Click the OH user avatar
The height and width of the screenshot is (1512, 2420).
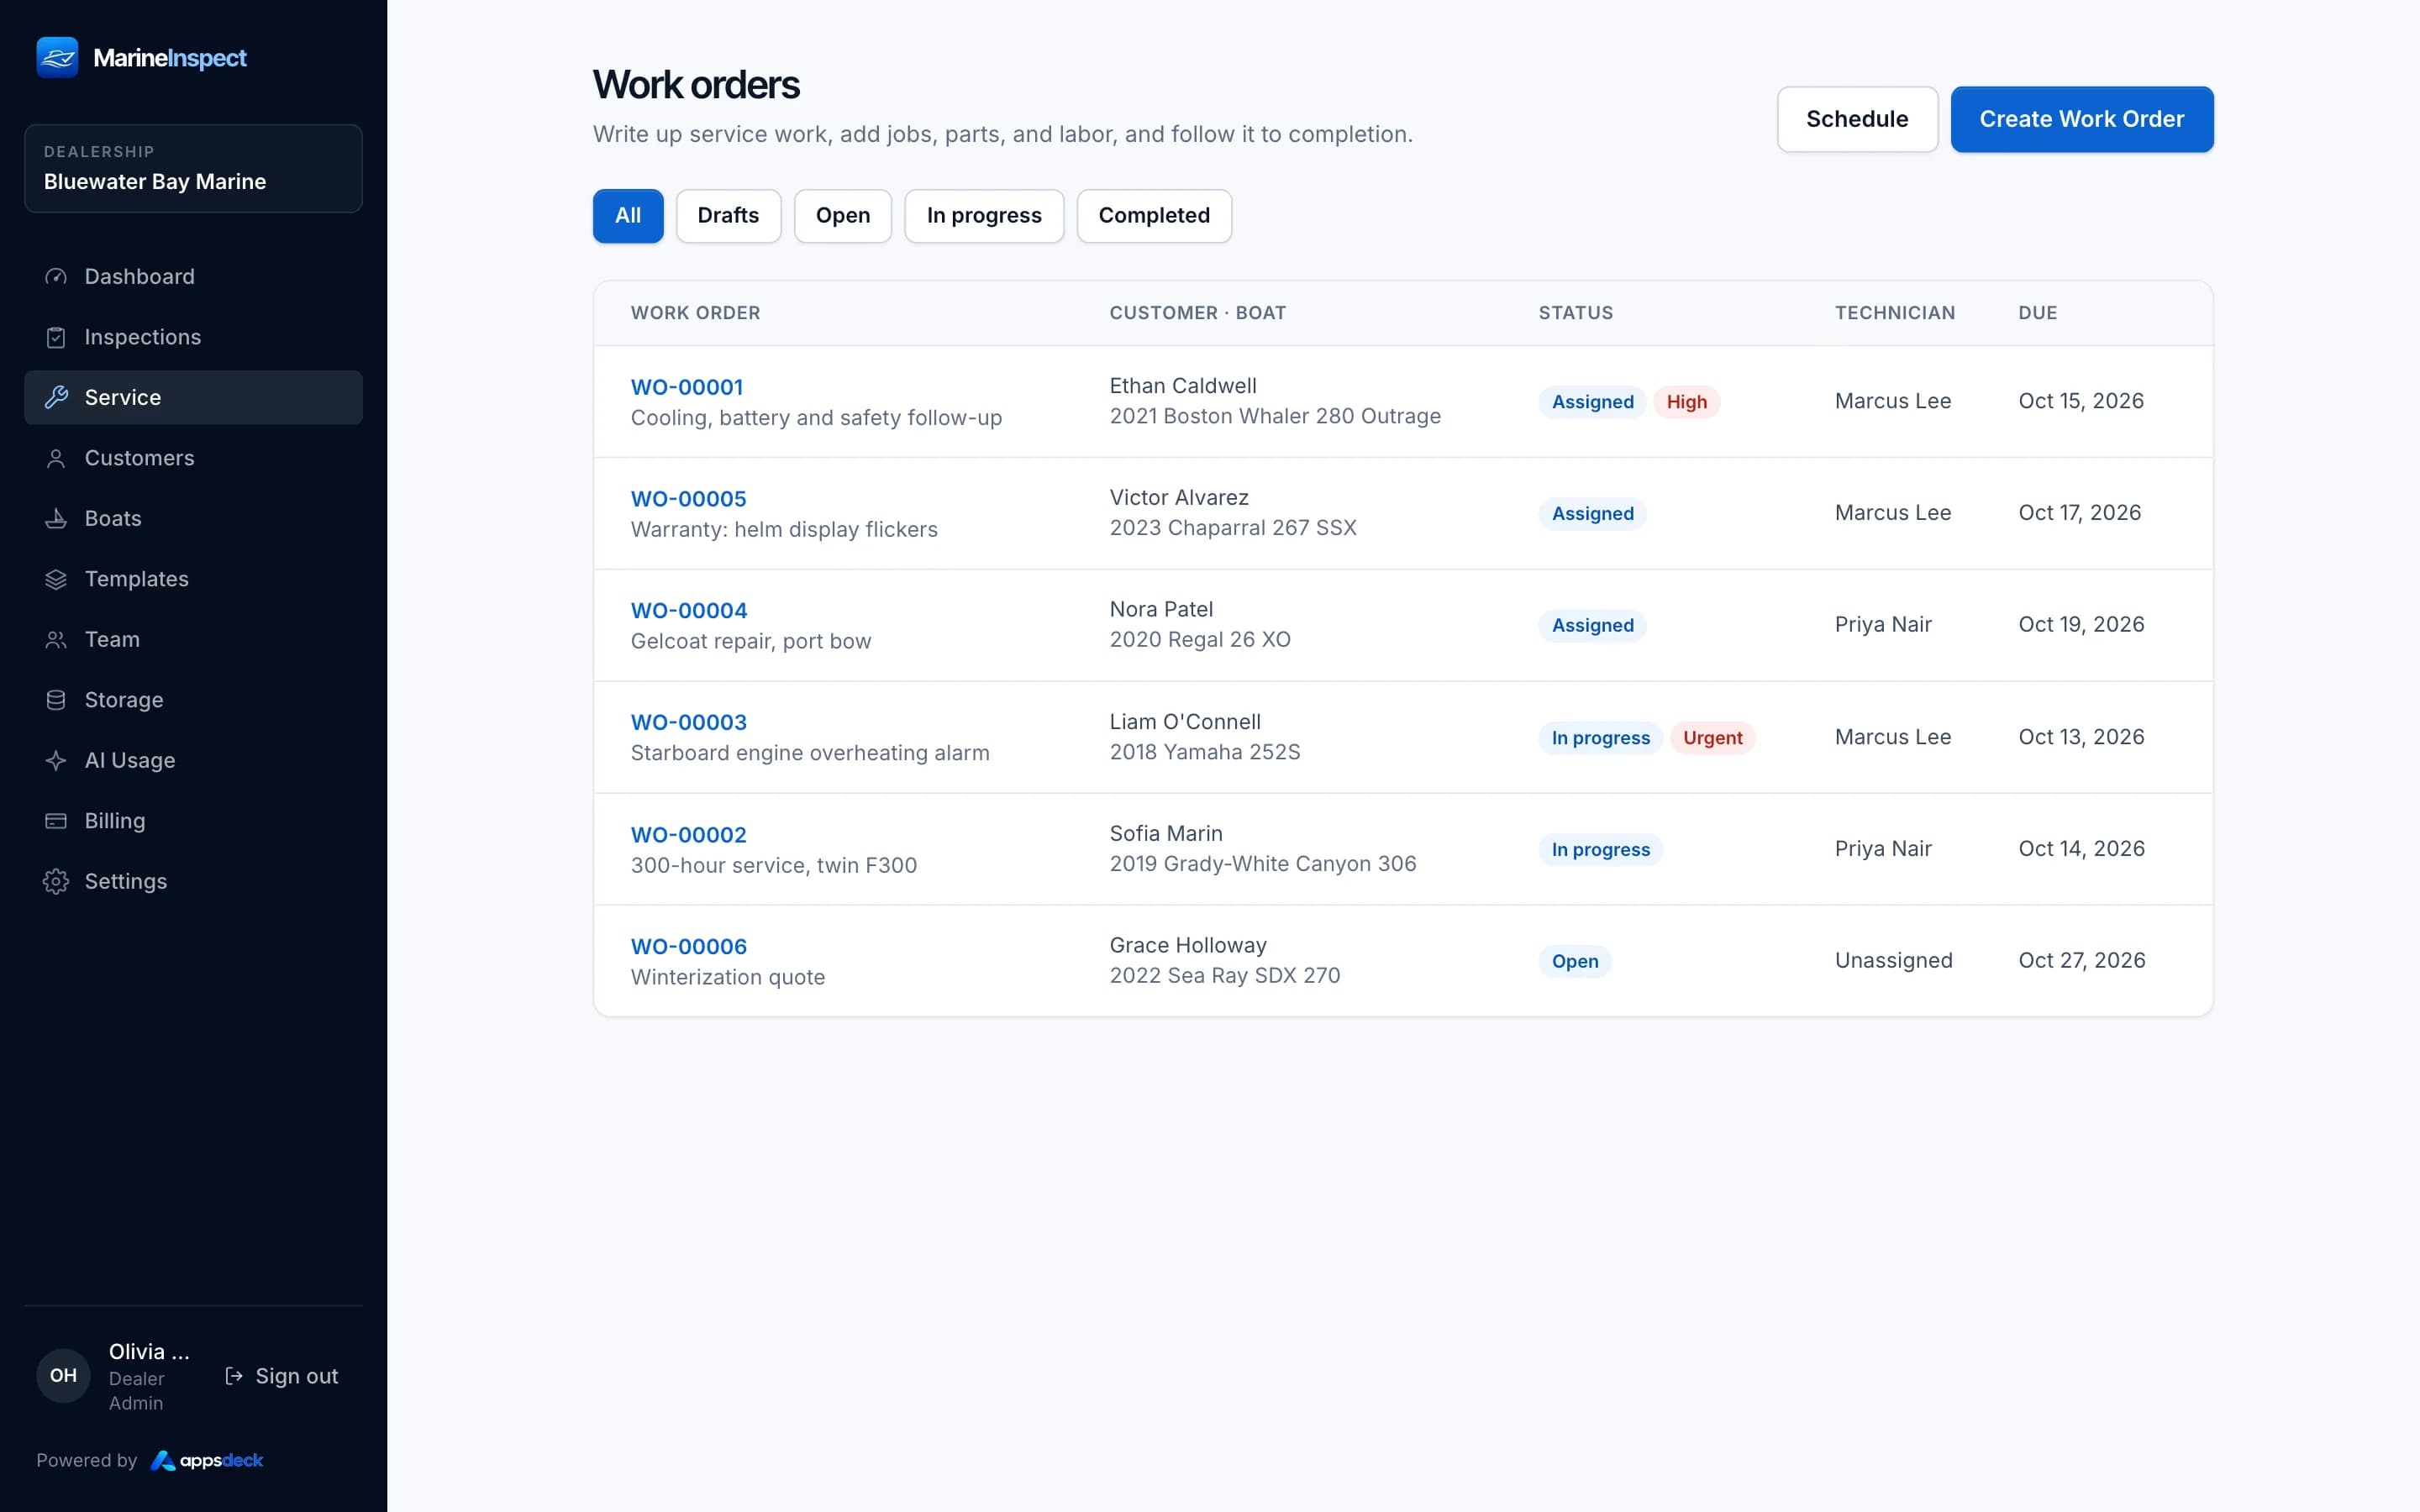pos(63,1376)
